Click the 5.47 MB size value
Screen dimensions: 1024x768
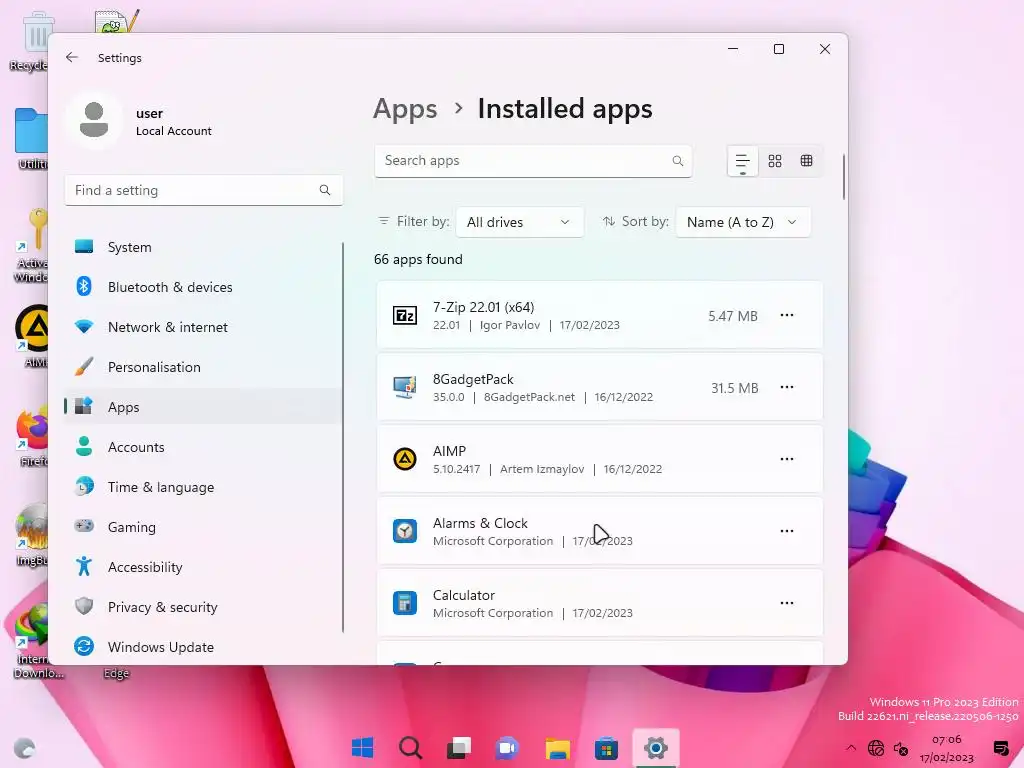pos(733,316)
